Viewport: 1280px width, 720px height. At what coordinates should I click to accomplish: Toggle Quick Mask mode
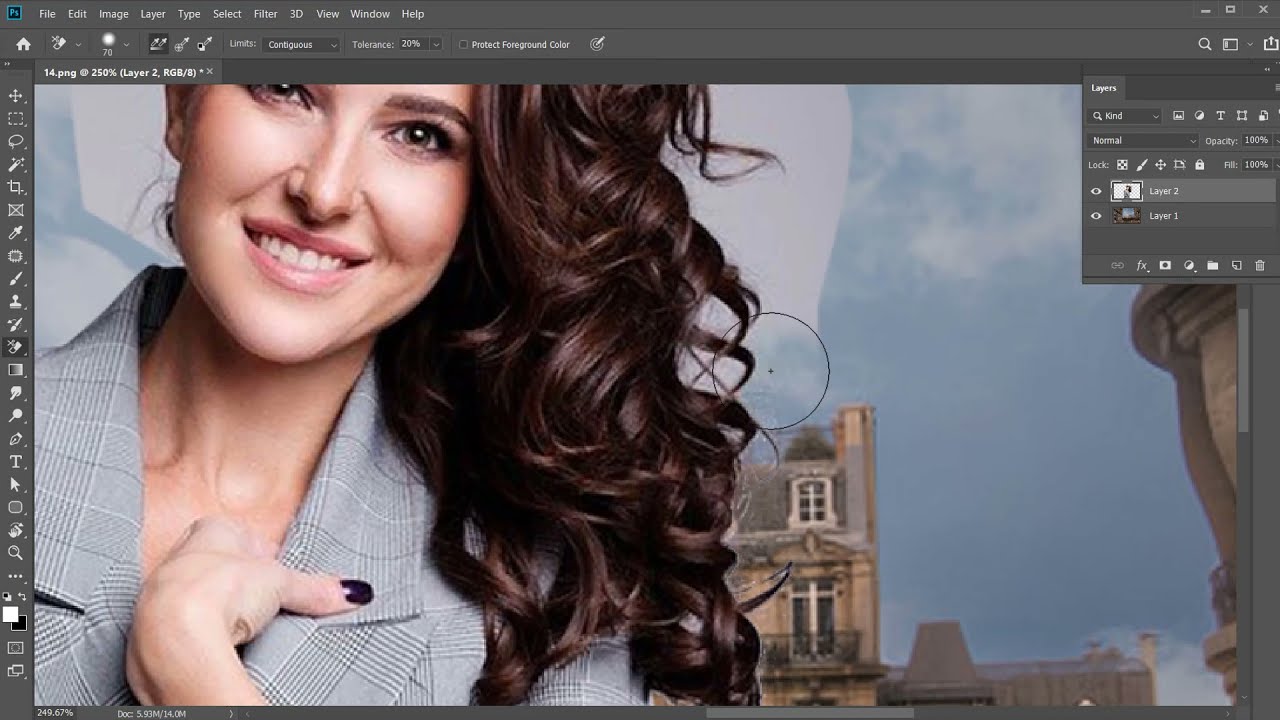(x=16, y=648)
